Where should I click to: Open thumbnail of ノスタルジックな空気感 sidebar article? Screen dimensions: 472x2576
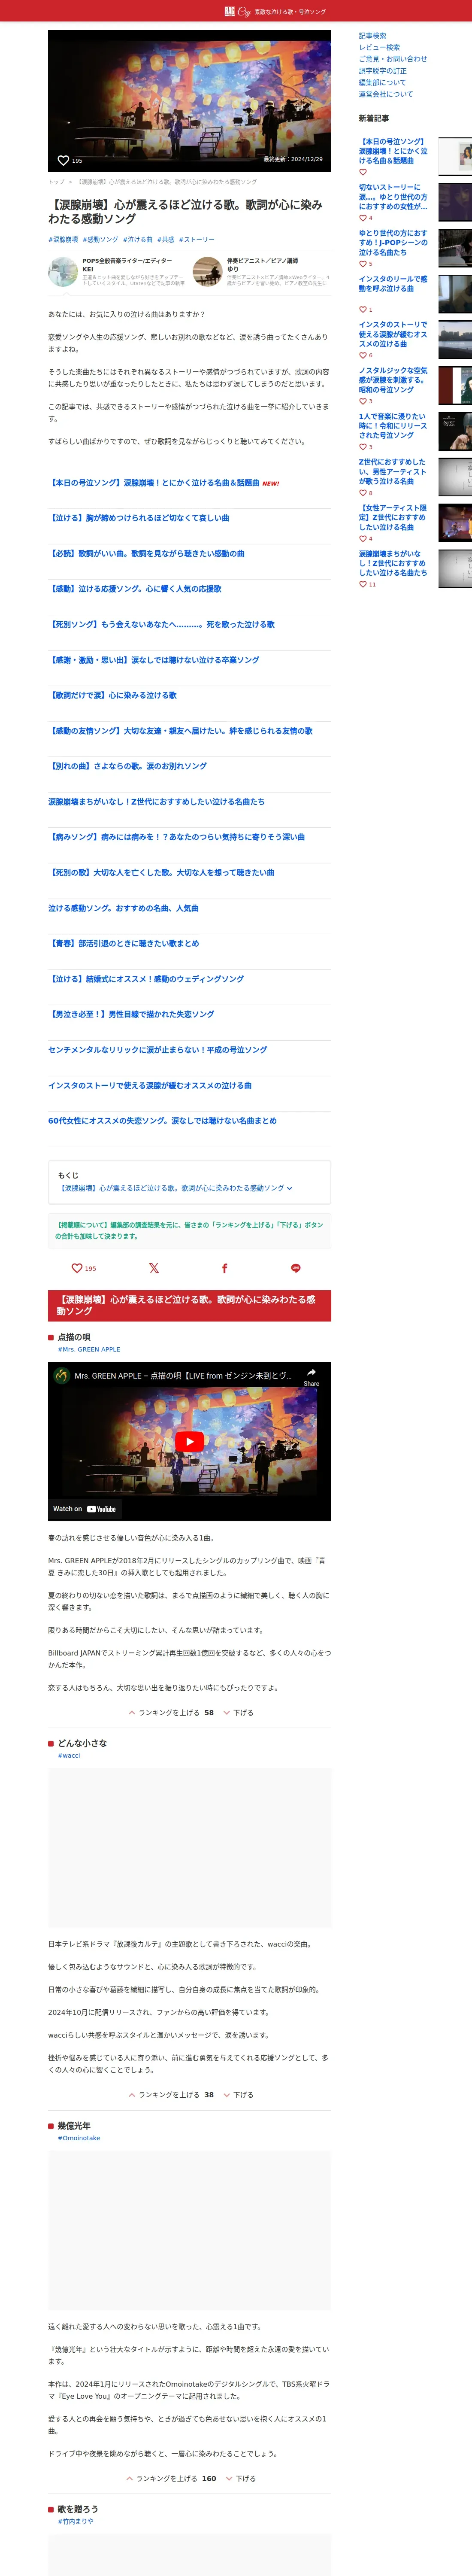click(x=455, y=385)
